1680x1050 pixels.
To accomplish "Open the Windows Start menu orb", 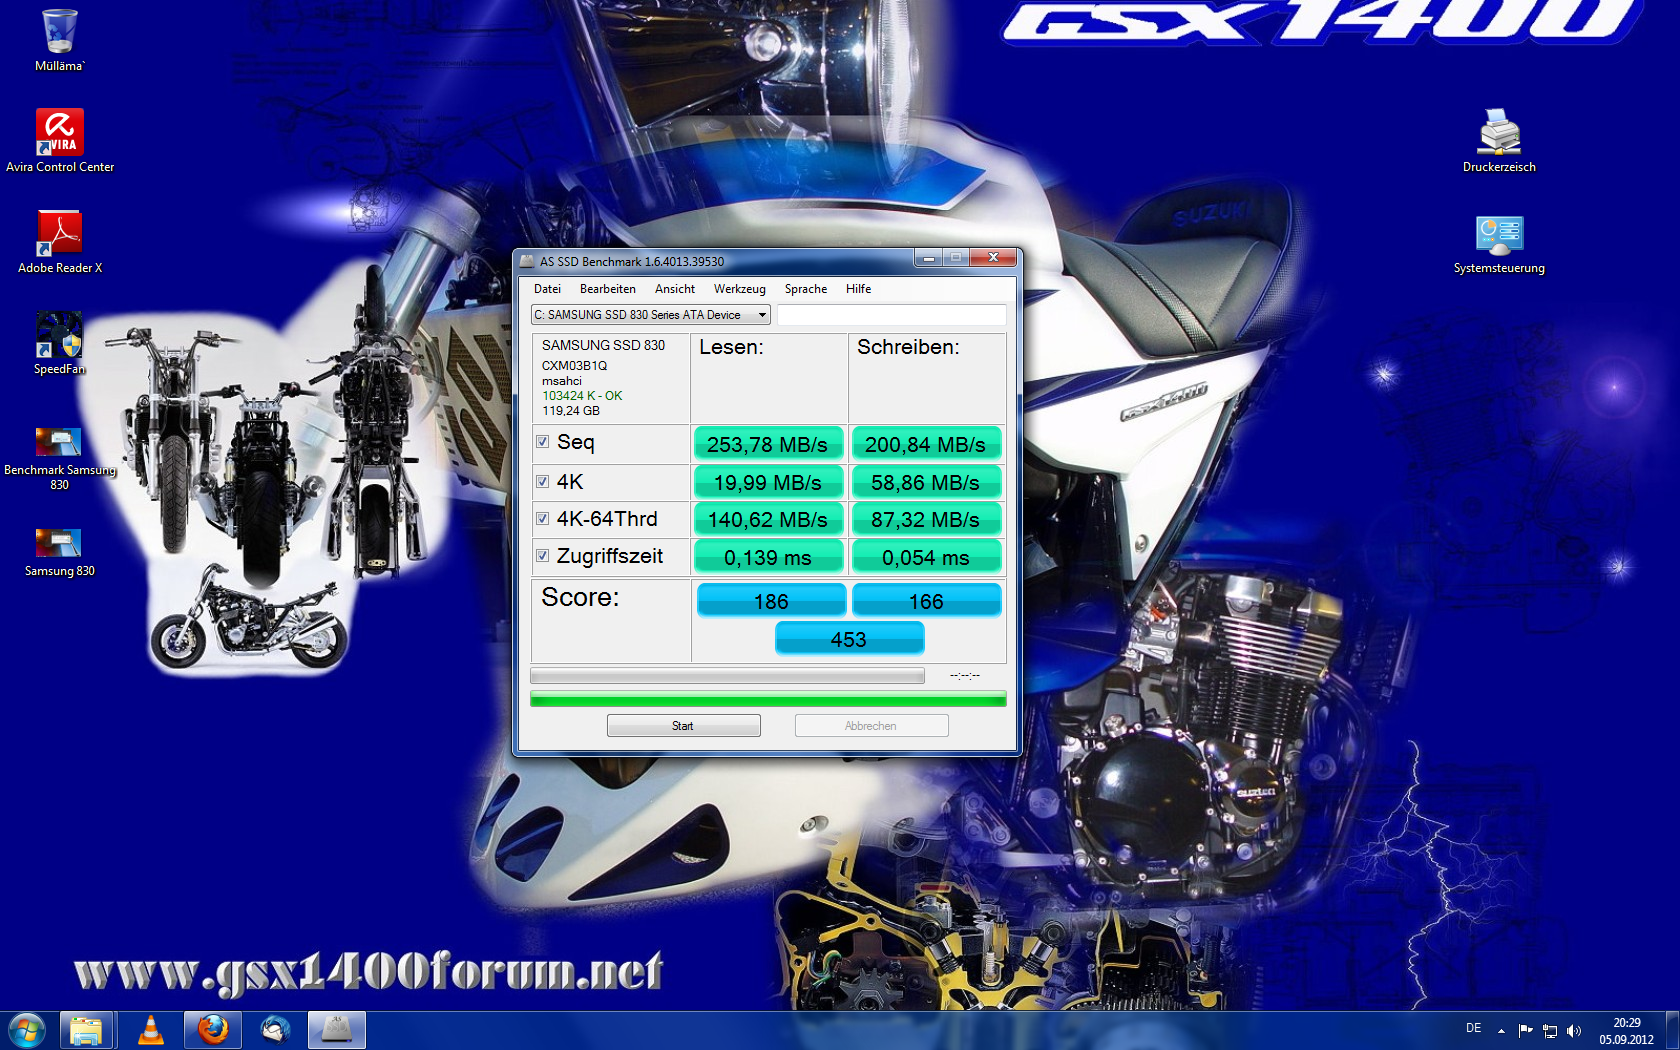I will coord(27,1030).
